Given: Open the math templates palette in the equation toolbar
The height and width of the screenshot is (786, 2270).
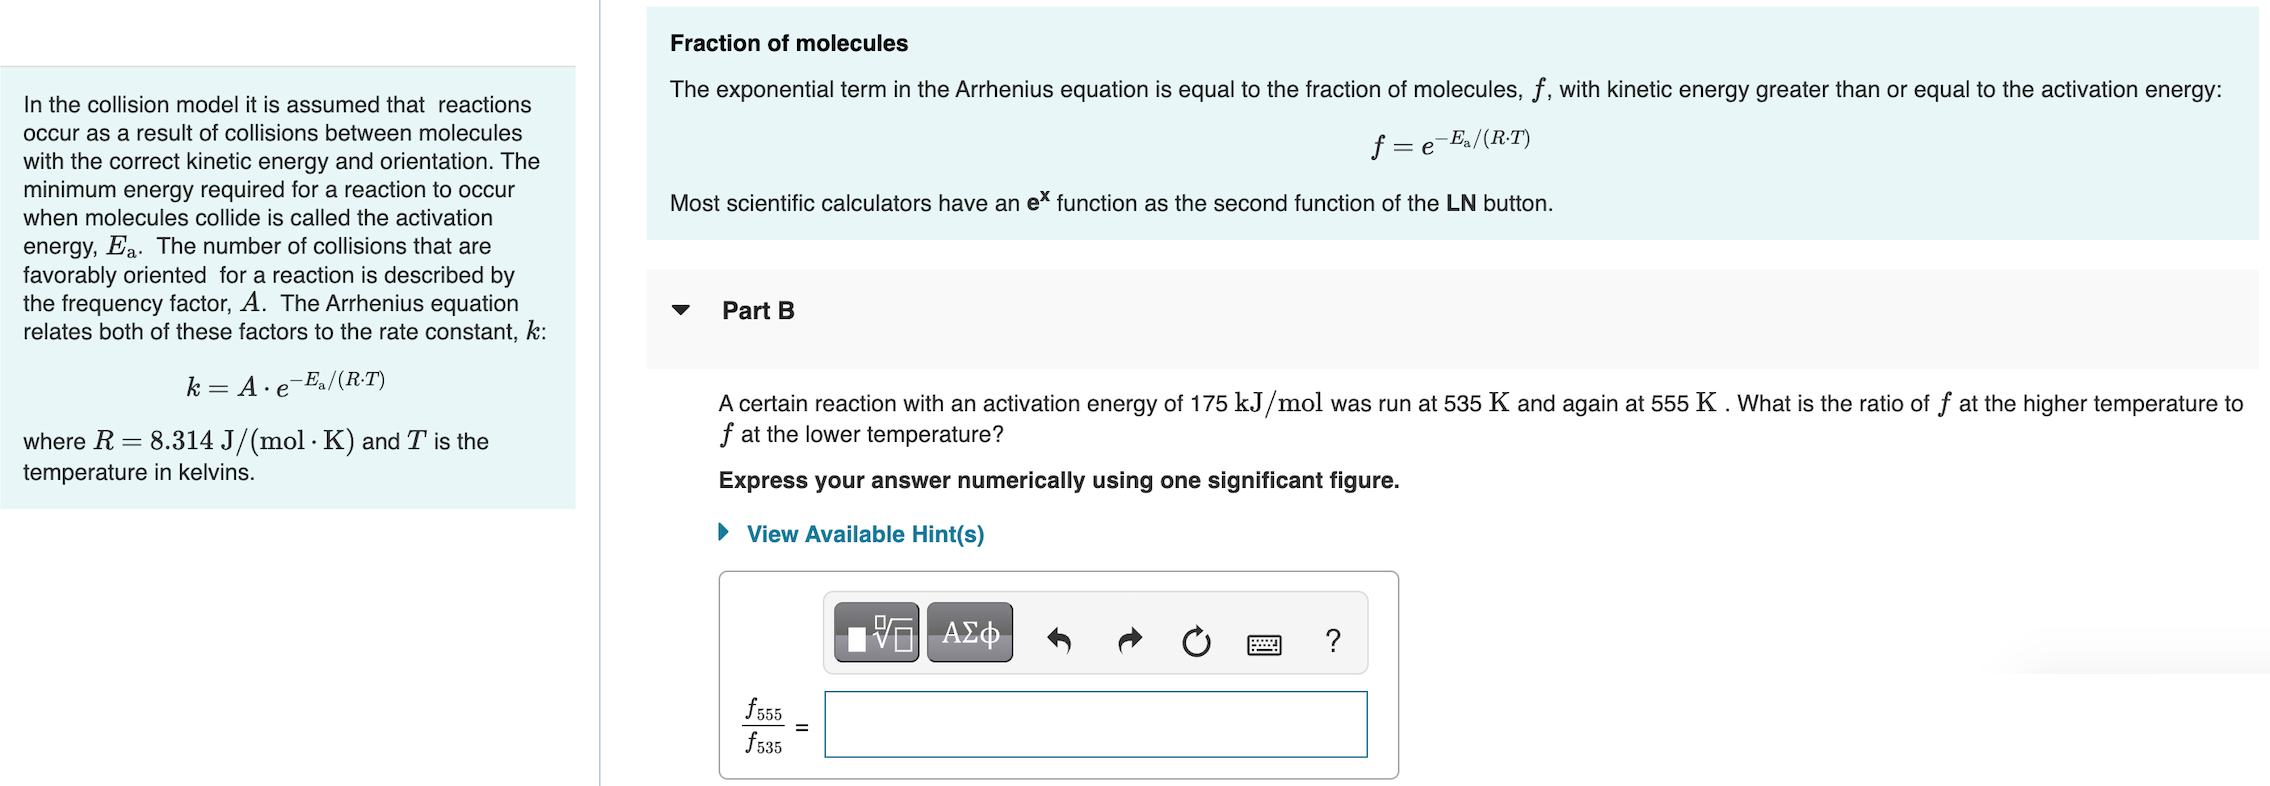Looking at the screenshot, I should click(878, 631).
